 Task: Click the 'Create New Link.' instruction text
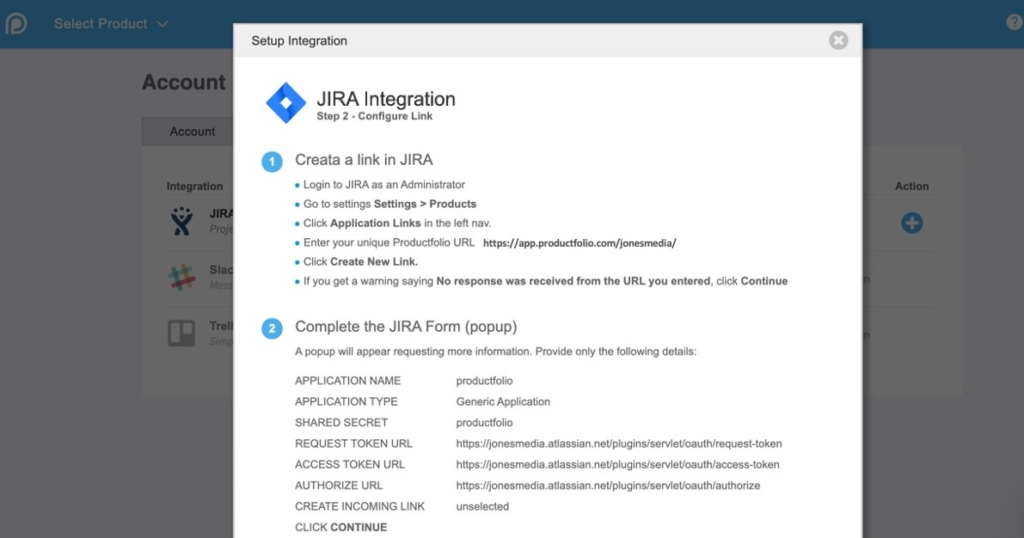point(374,262)
